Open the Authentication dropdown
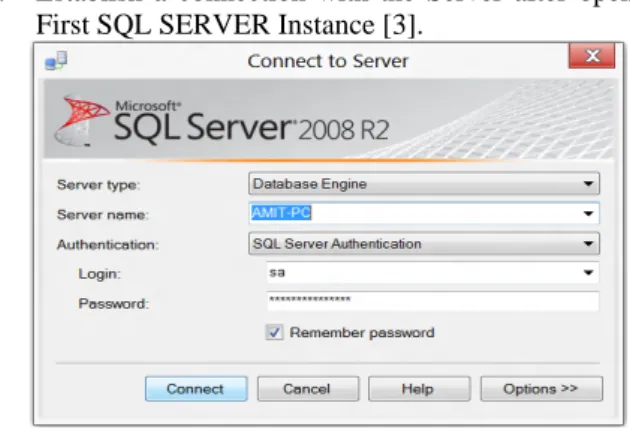This screenshot has width=630, height=430. [x=424, y=244]
